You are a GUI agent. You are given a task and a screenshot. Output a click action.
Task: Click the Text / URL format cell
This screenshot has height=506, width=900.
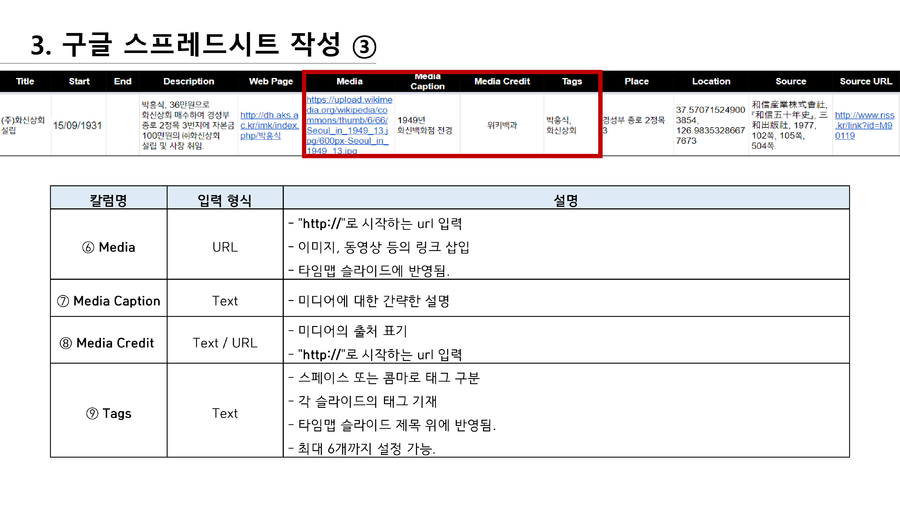224,342
